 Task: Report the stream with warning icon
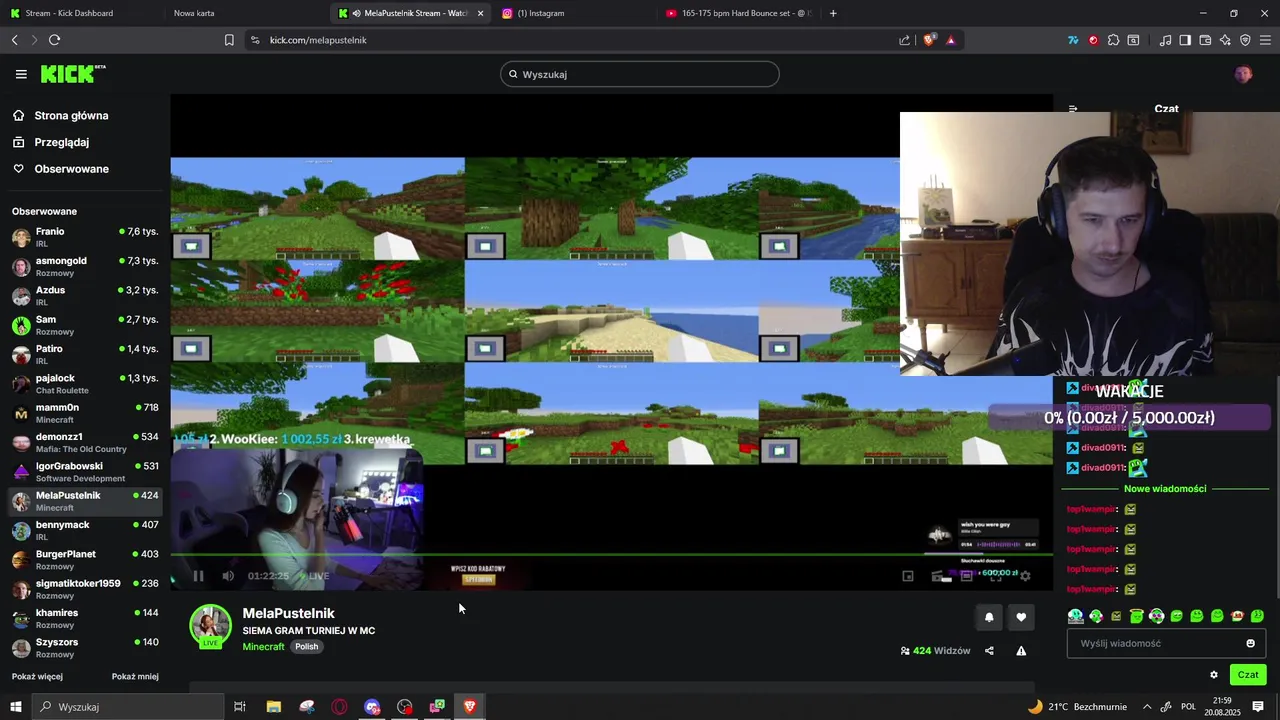pos(1021,651)
